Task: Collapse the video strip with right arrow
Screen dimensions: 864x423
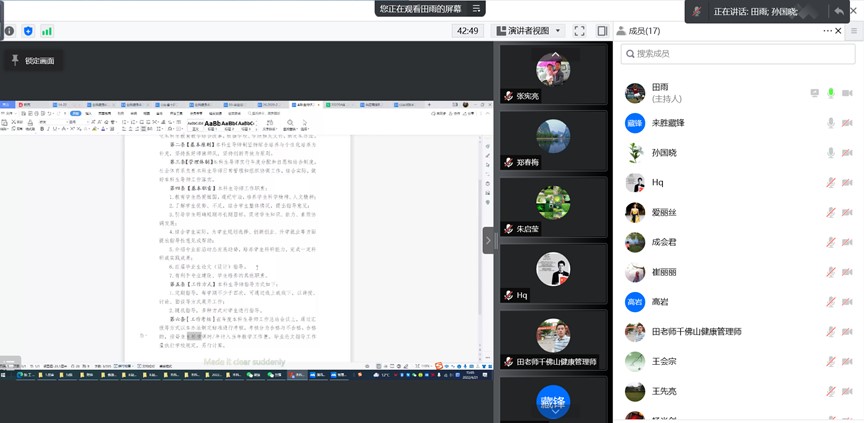Action: coord(489,240)
